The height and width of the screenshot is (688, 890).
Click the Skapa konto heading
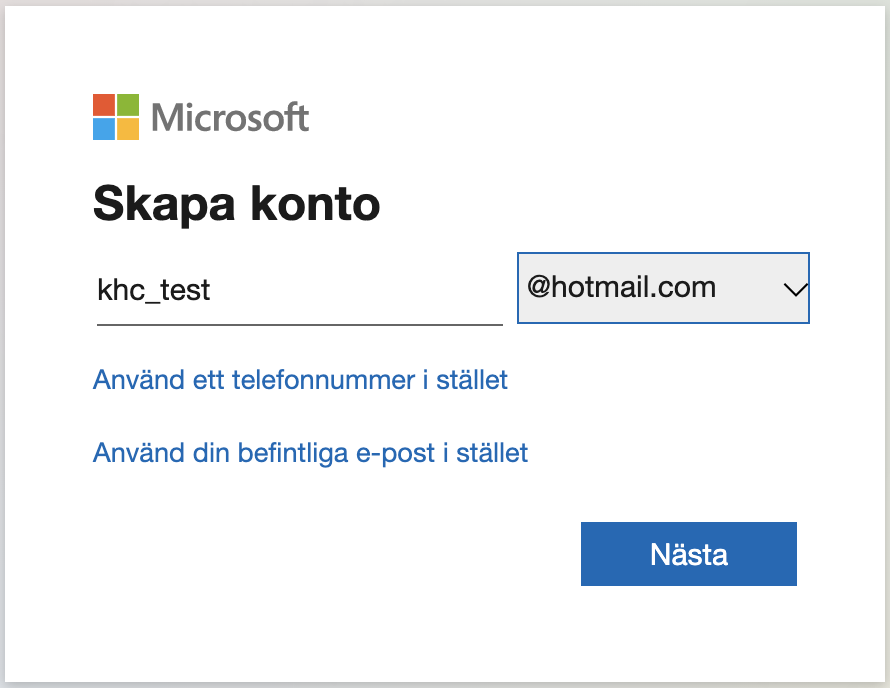coord(237,204)
